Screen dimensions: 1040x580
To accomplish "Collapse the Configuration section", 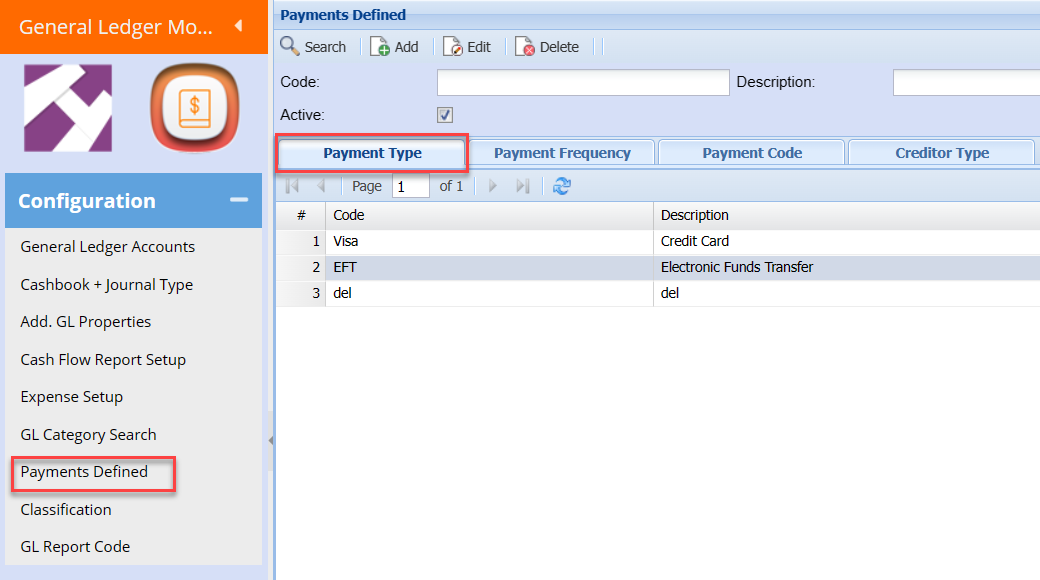I will pyautogui.click(x=239, y=200).
